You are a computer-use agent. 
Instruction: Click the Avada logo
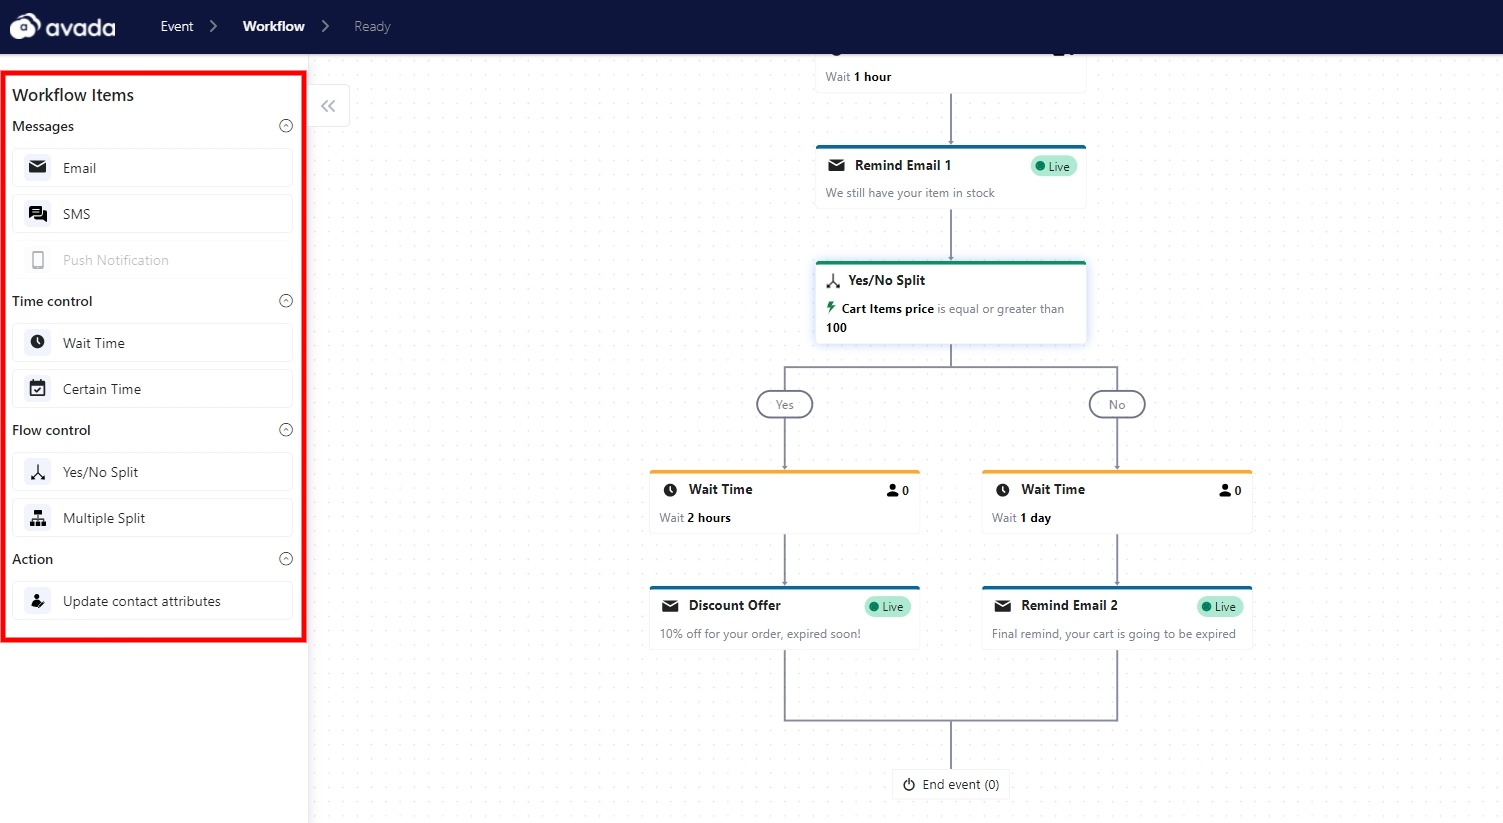pos(63,27)
